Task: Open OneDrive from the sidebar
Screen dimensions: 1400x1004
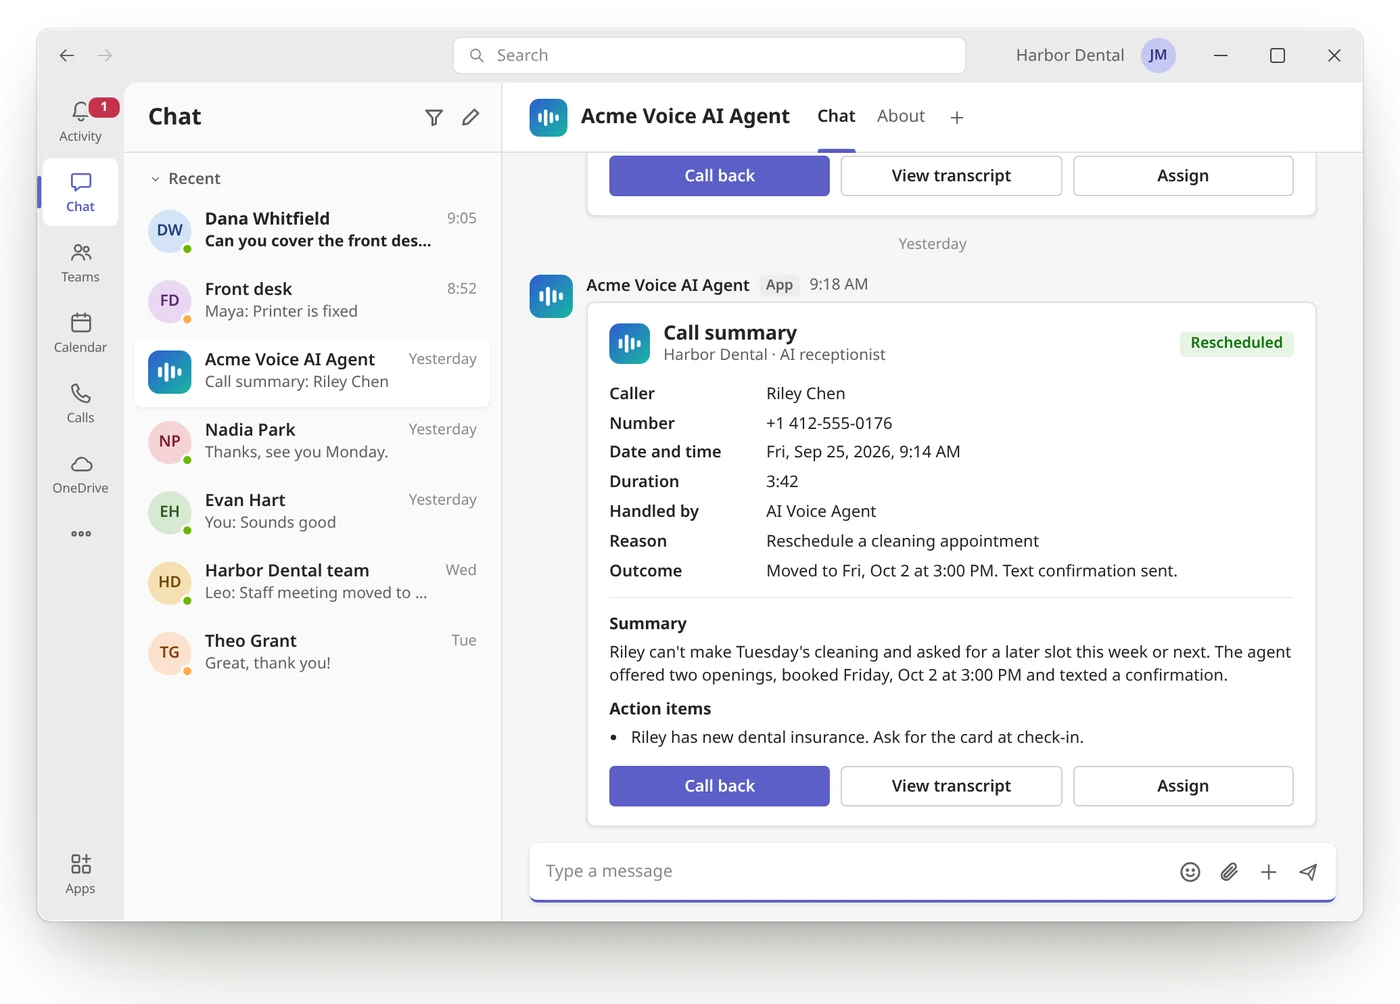Action: click(x=80, y=474)
